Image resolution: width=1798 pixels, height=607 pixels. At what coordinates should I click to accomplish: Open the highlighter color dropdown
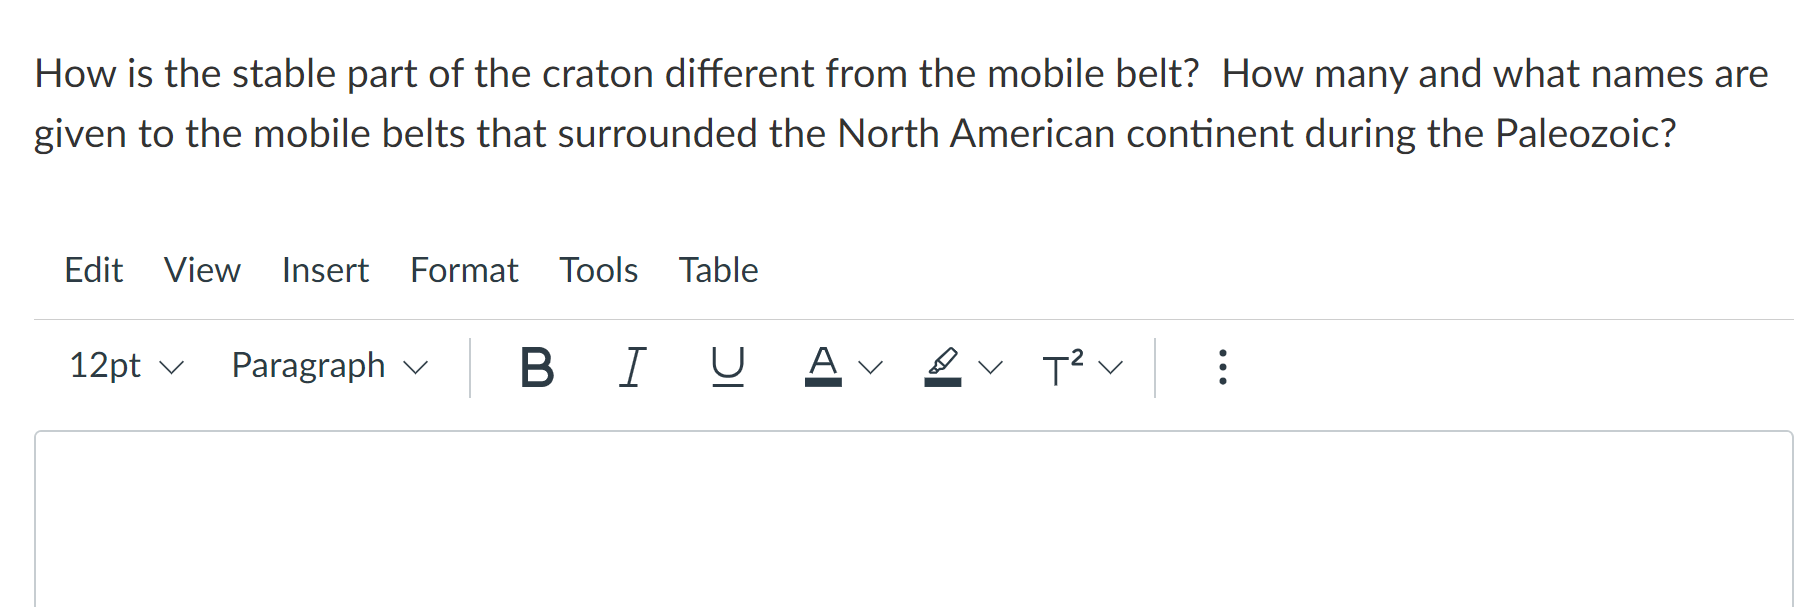pyautogui.click(x=988, y=369)
